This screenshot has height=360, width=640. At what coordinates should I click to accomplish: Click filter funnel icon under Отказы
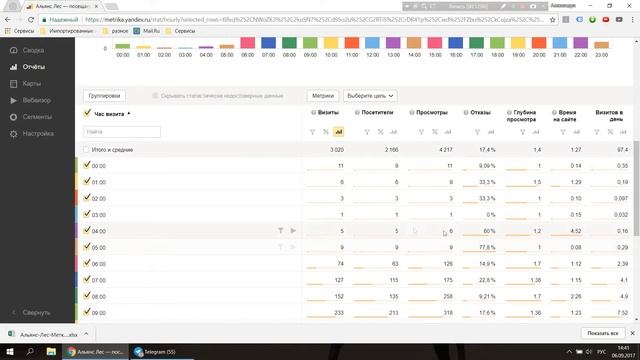(478, 132)
